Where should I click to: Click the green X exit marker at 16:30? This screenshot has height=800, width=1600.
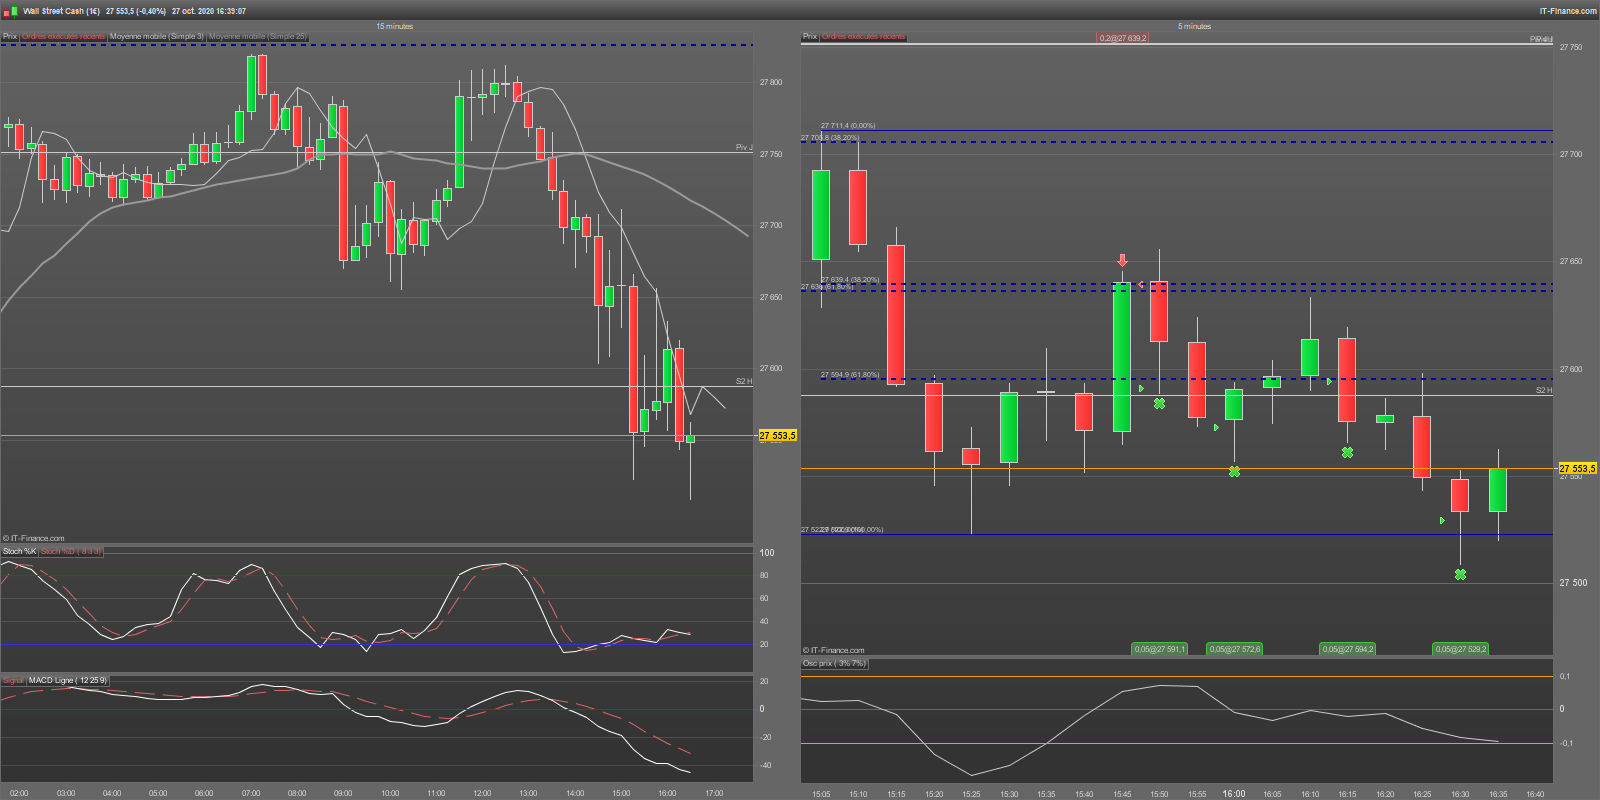click(1460, 574)
